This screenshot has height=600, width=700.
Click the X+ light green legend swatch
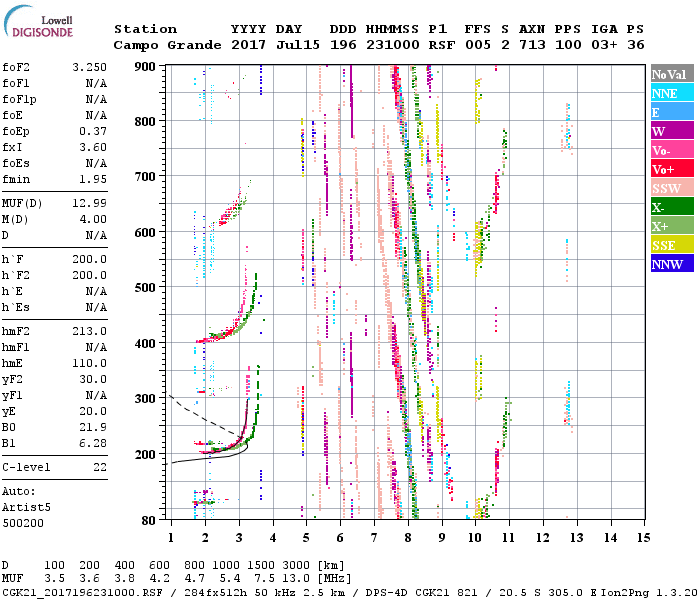click(671, 227)
